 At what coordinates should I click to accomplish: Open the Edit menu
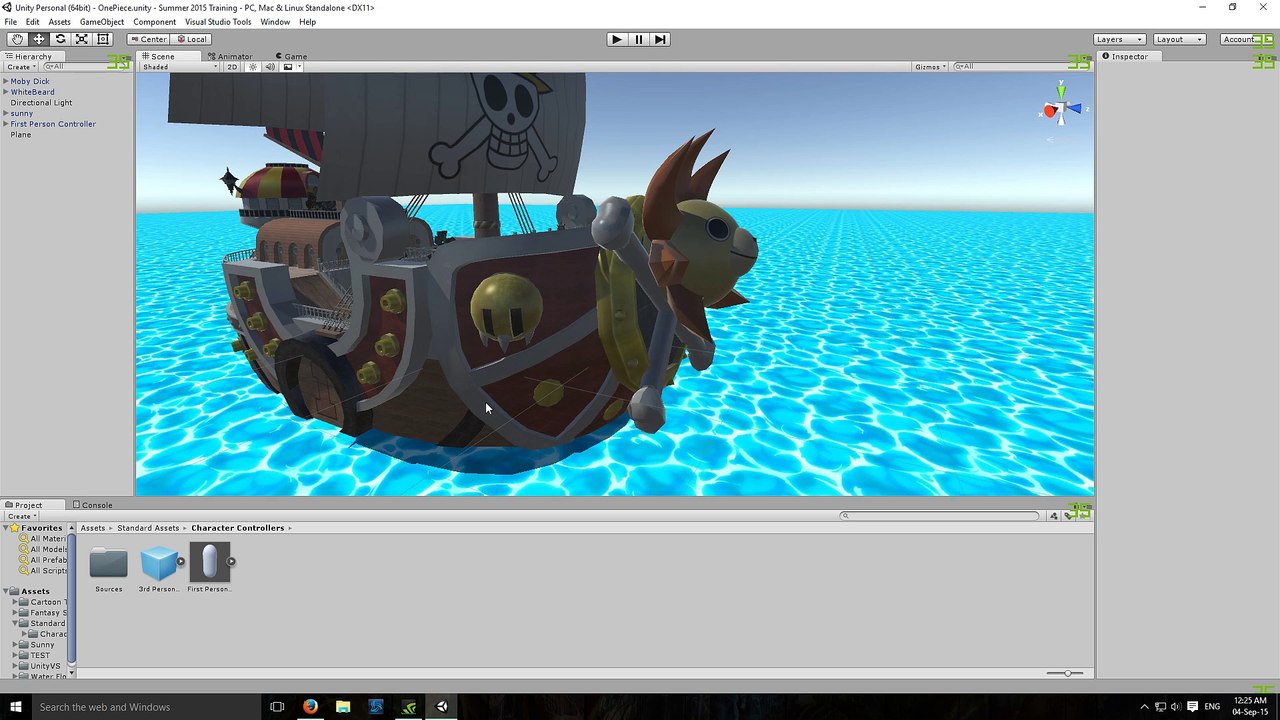point(33,22)
